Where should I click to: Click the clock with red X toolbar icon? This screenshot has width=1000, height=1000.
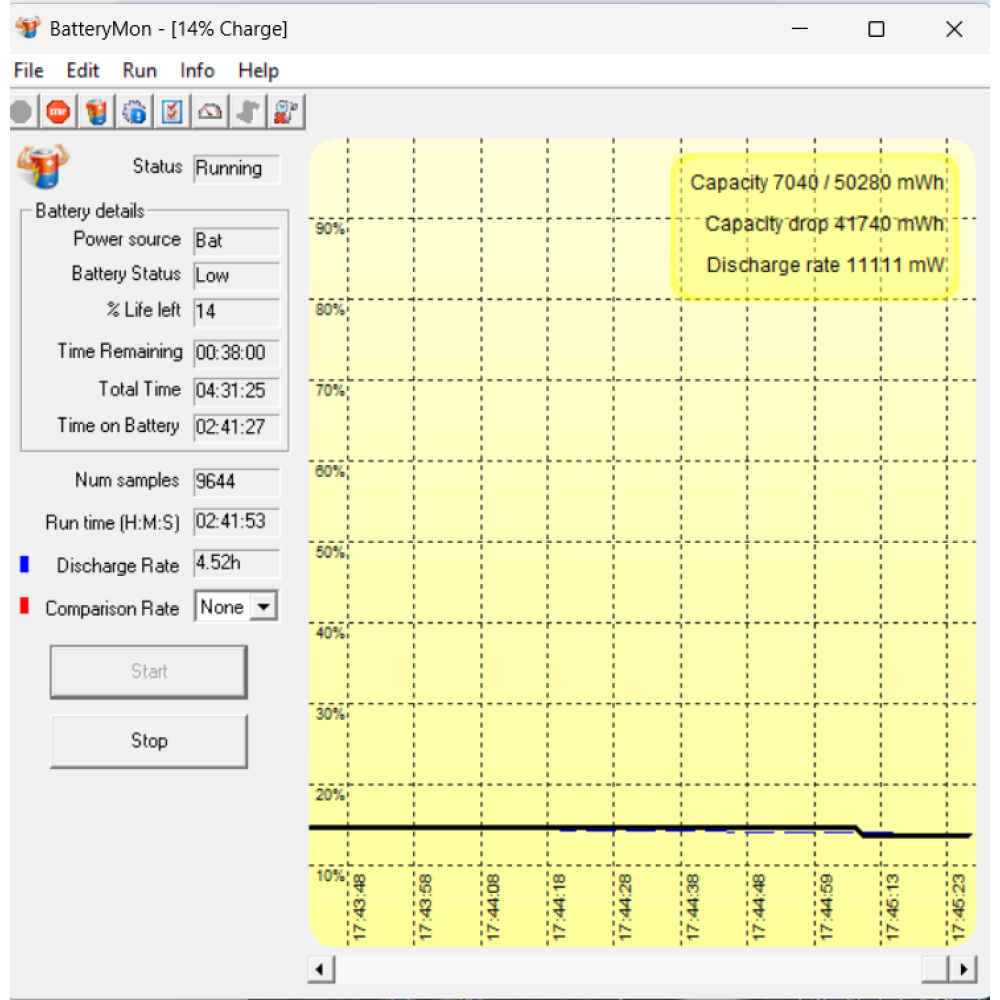point(286,112)
